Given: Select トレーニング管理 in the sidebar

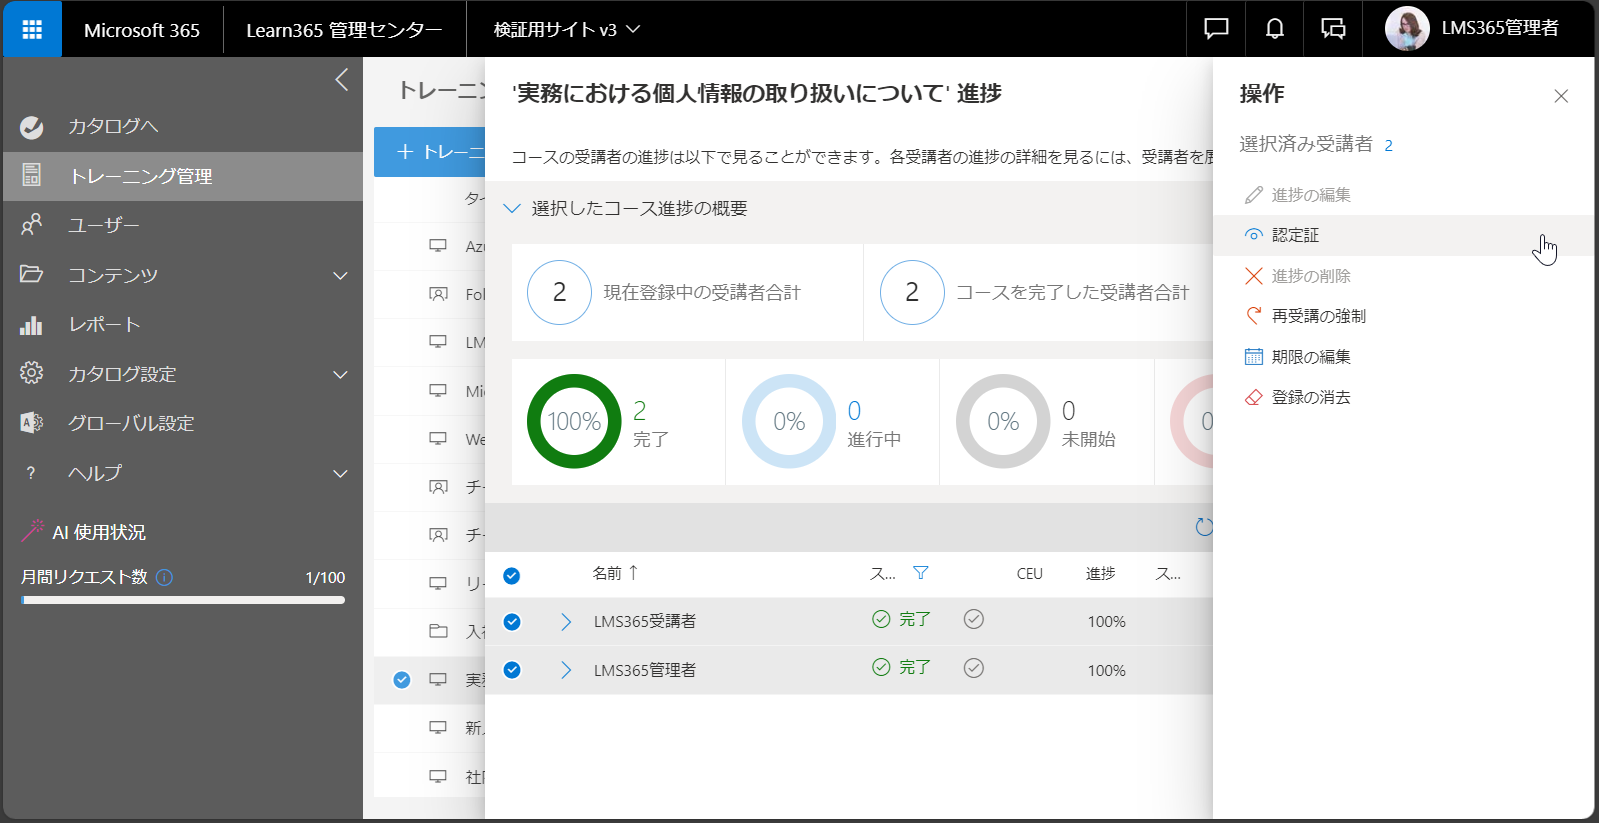Looking at the screenshot, I should [x=183, y=176].
